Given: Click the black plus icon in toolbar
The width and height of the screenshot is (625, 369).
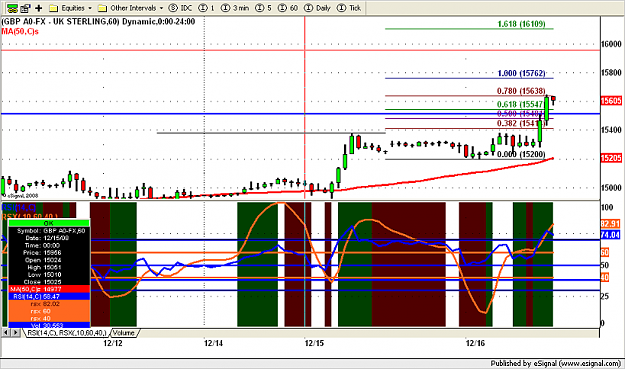Looking at the screenshot, I should [39, 8].
